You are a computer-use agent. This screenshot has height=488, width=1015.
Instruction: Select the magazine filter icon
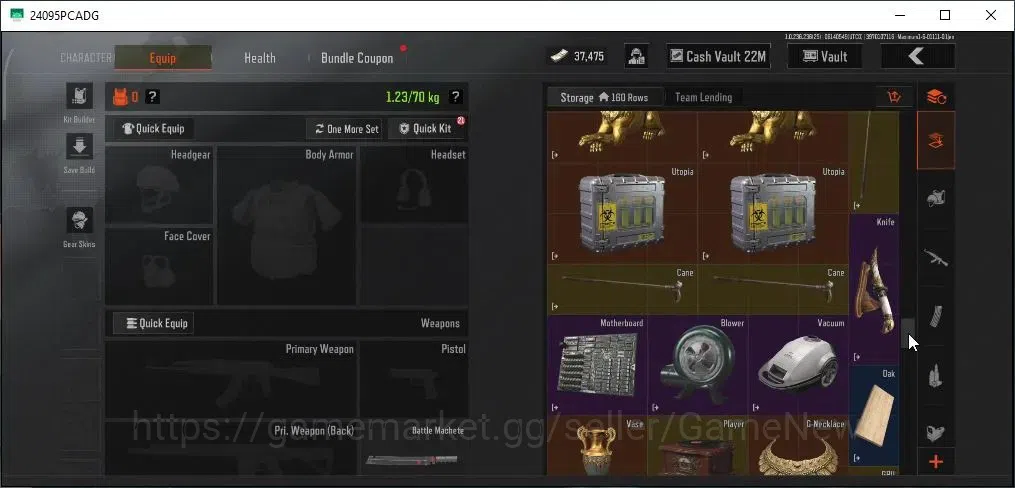[x=936, y=316]
